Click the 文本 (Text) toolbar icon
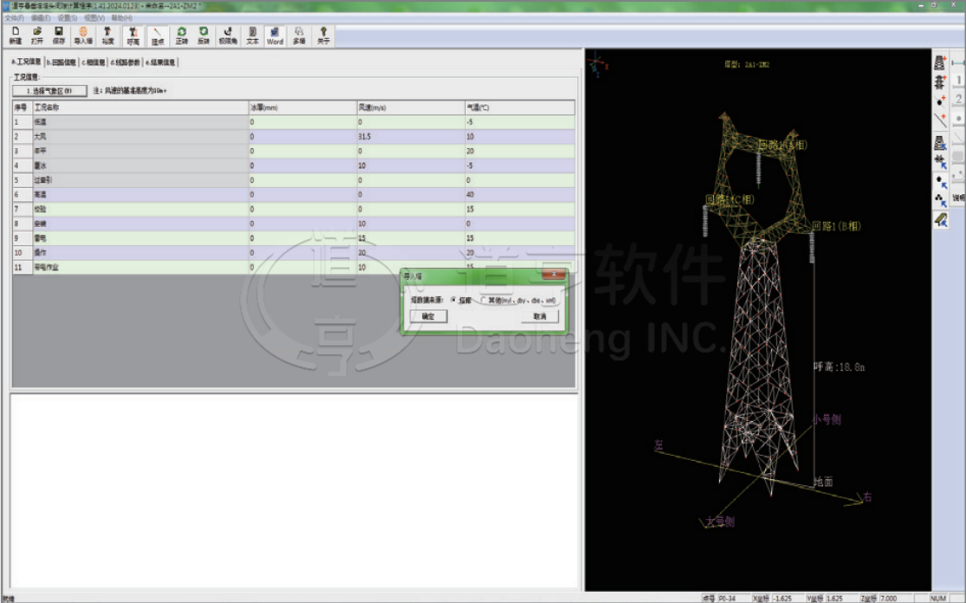Viewport: 966px width, 603px height. click(252, 35)
